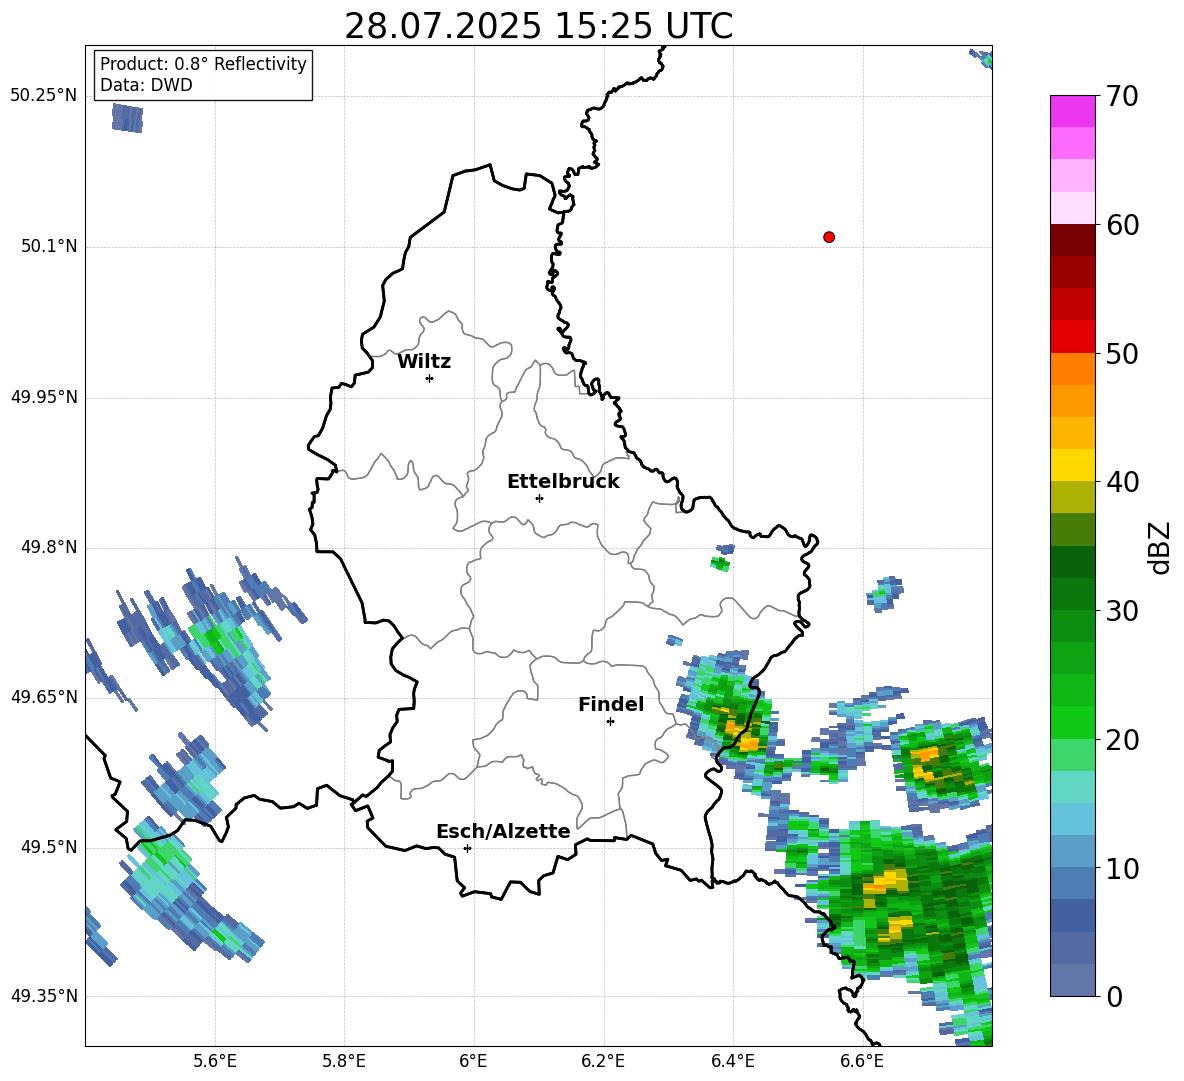Click the colorbar label 40
The width and height of the screenshot is (1184, 1081).
click(1122, 482)
